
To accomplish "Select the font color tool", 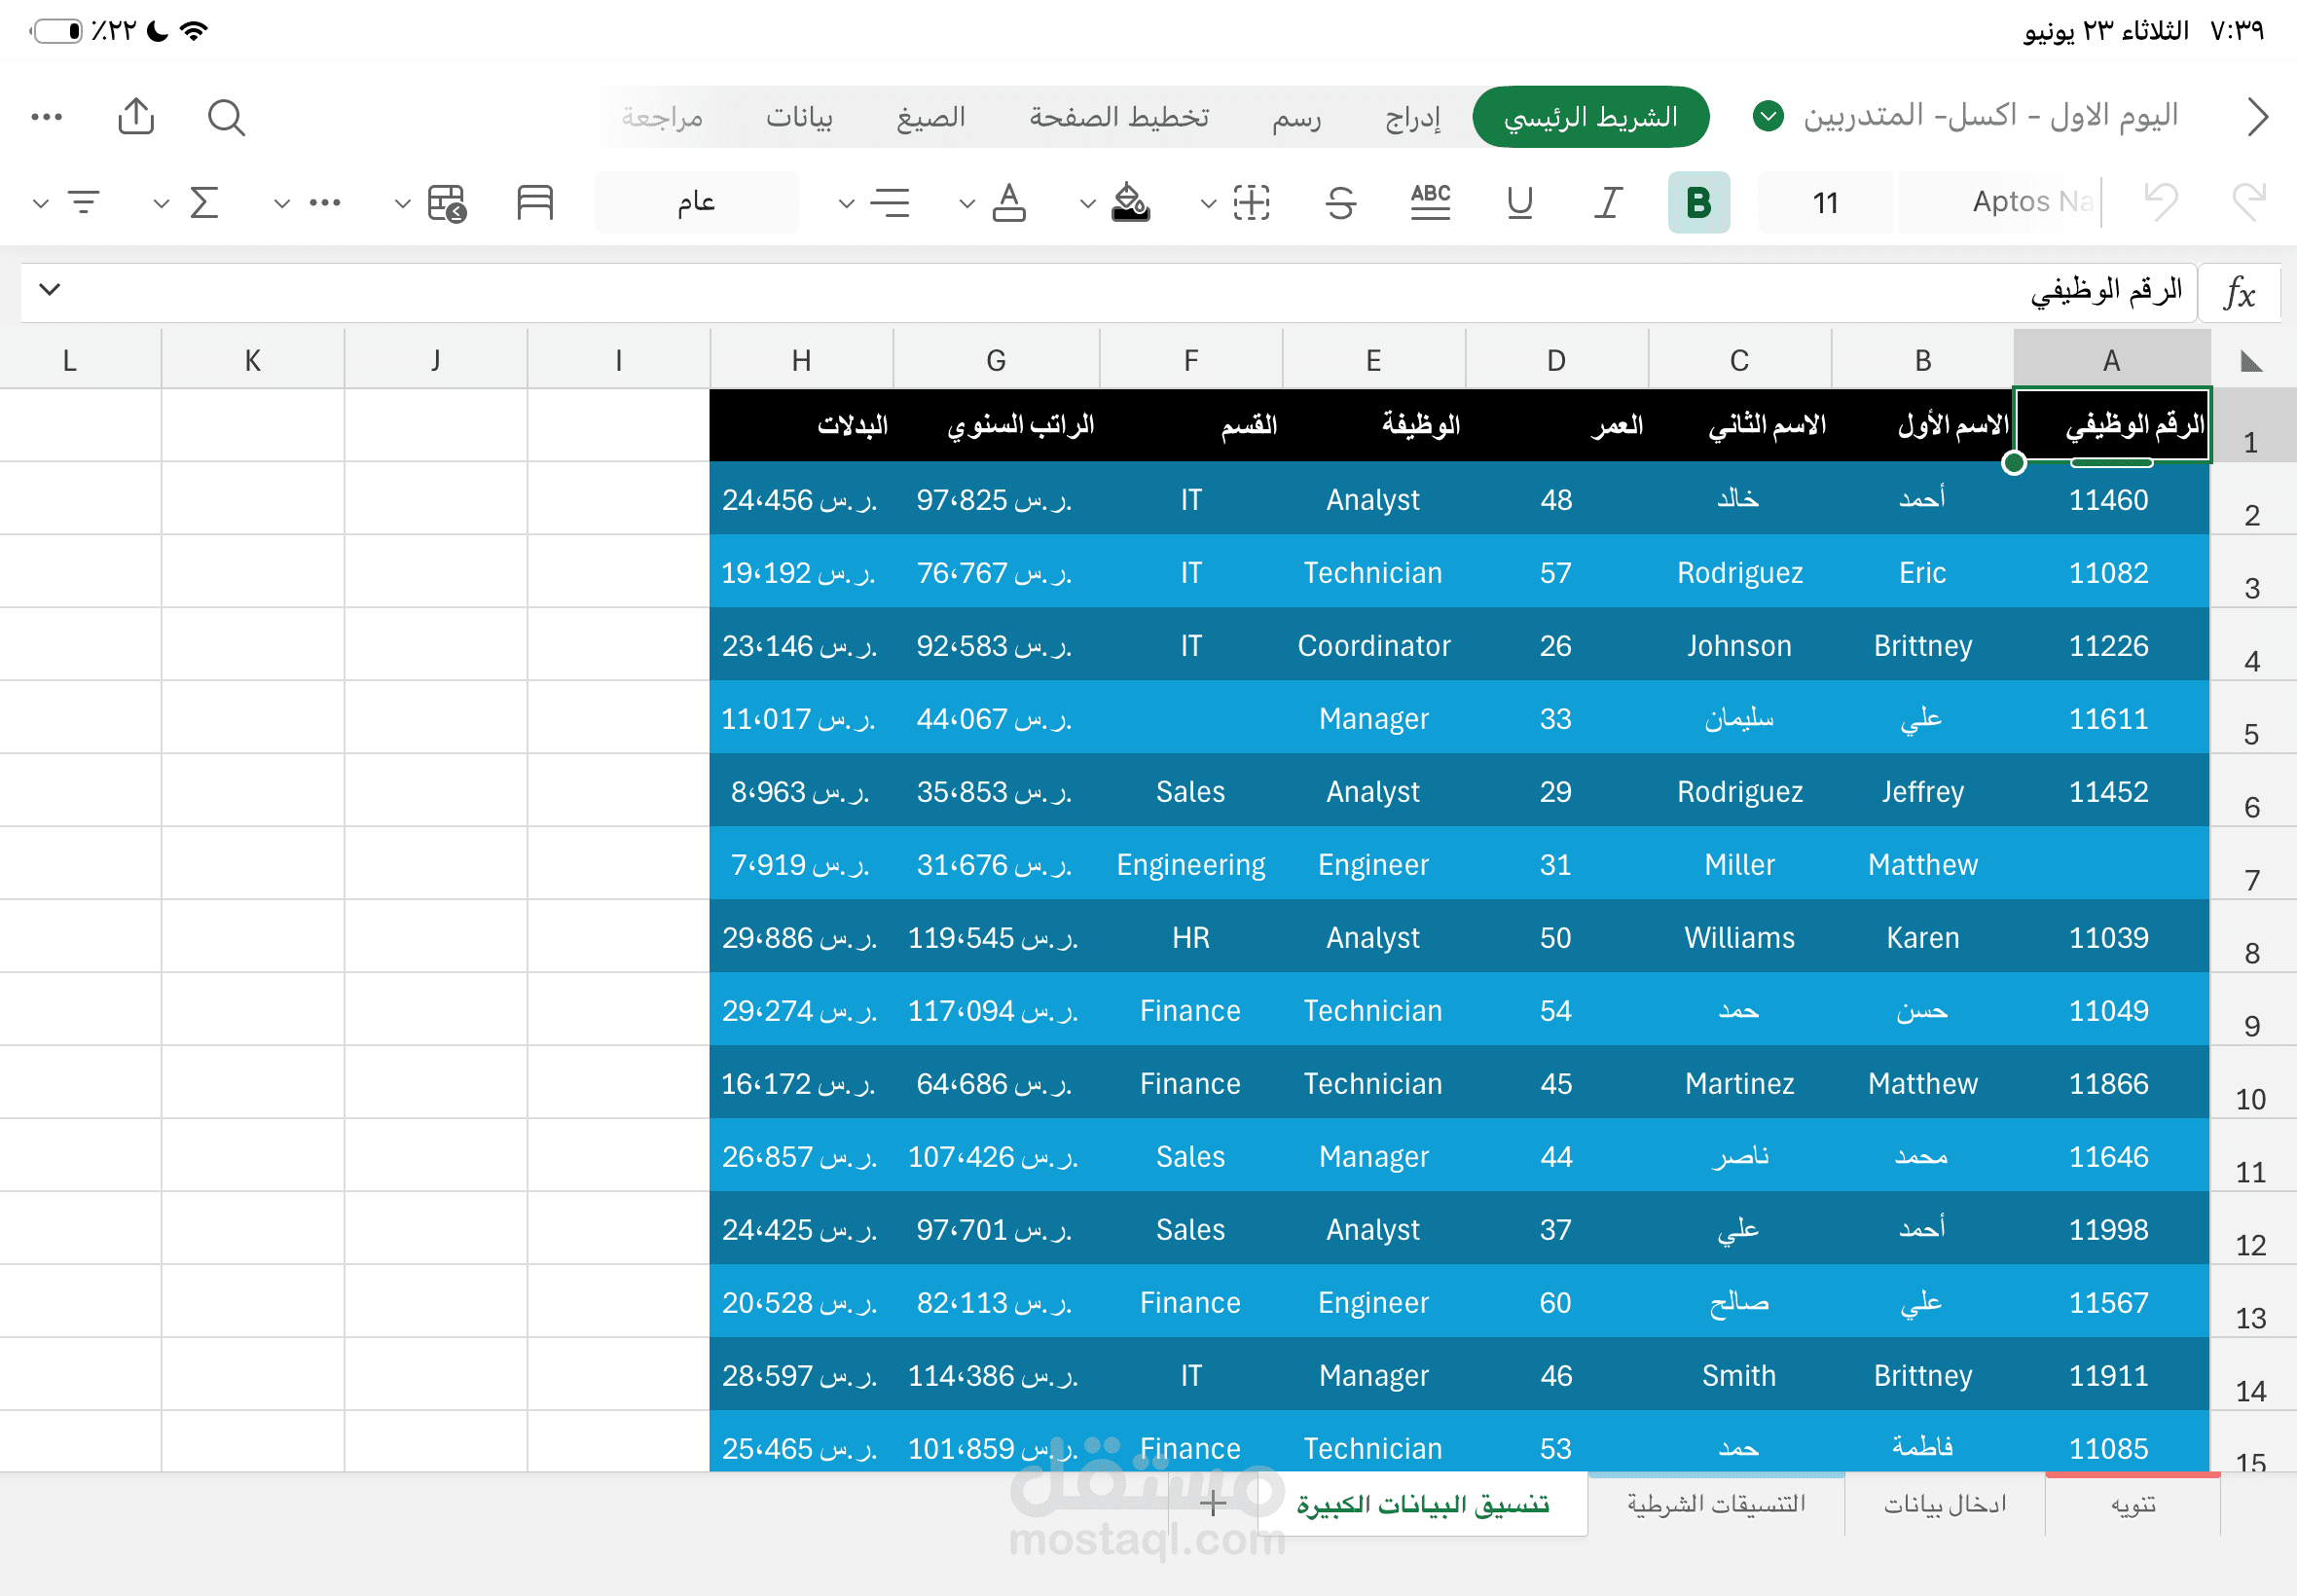I will pos(1009,202).
